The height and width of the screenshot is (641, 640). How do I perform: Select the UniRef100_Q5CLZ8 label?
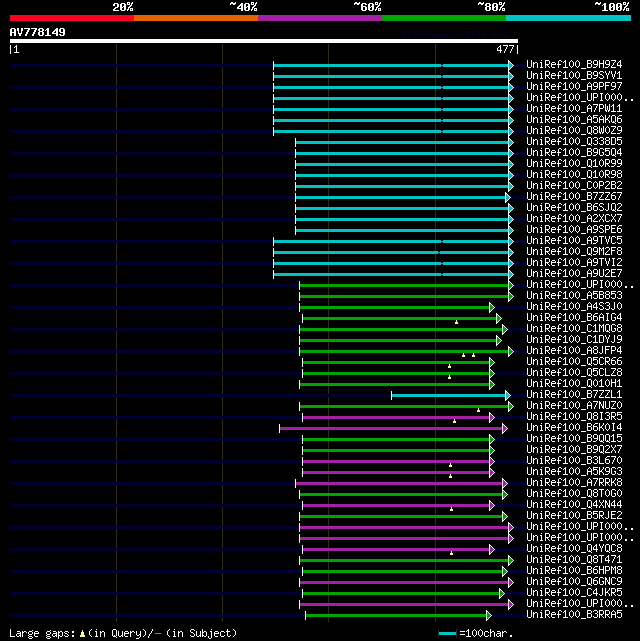point(574,373)
